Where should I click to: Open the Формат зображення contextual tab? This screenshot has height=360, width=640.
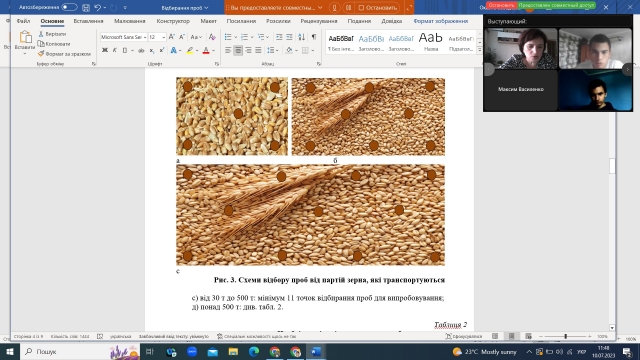(440, 21)
